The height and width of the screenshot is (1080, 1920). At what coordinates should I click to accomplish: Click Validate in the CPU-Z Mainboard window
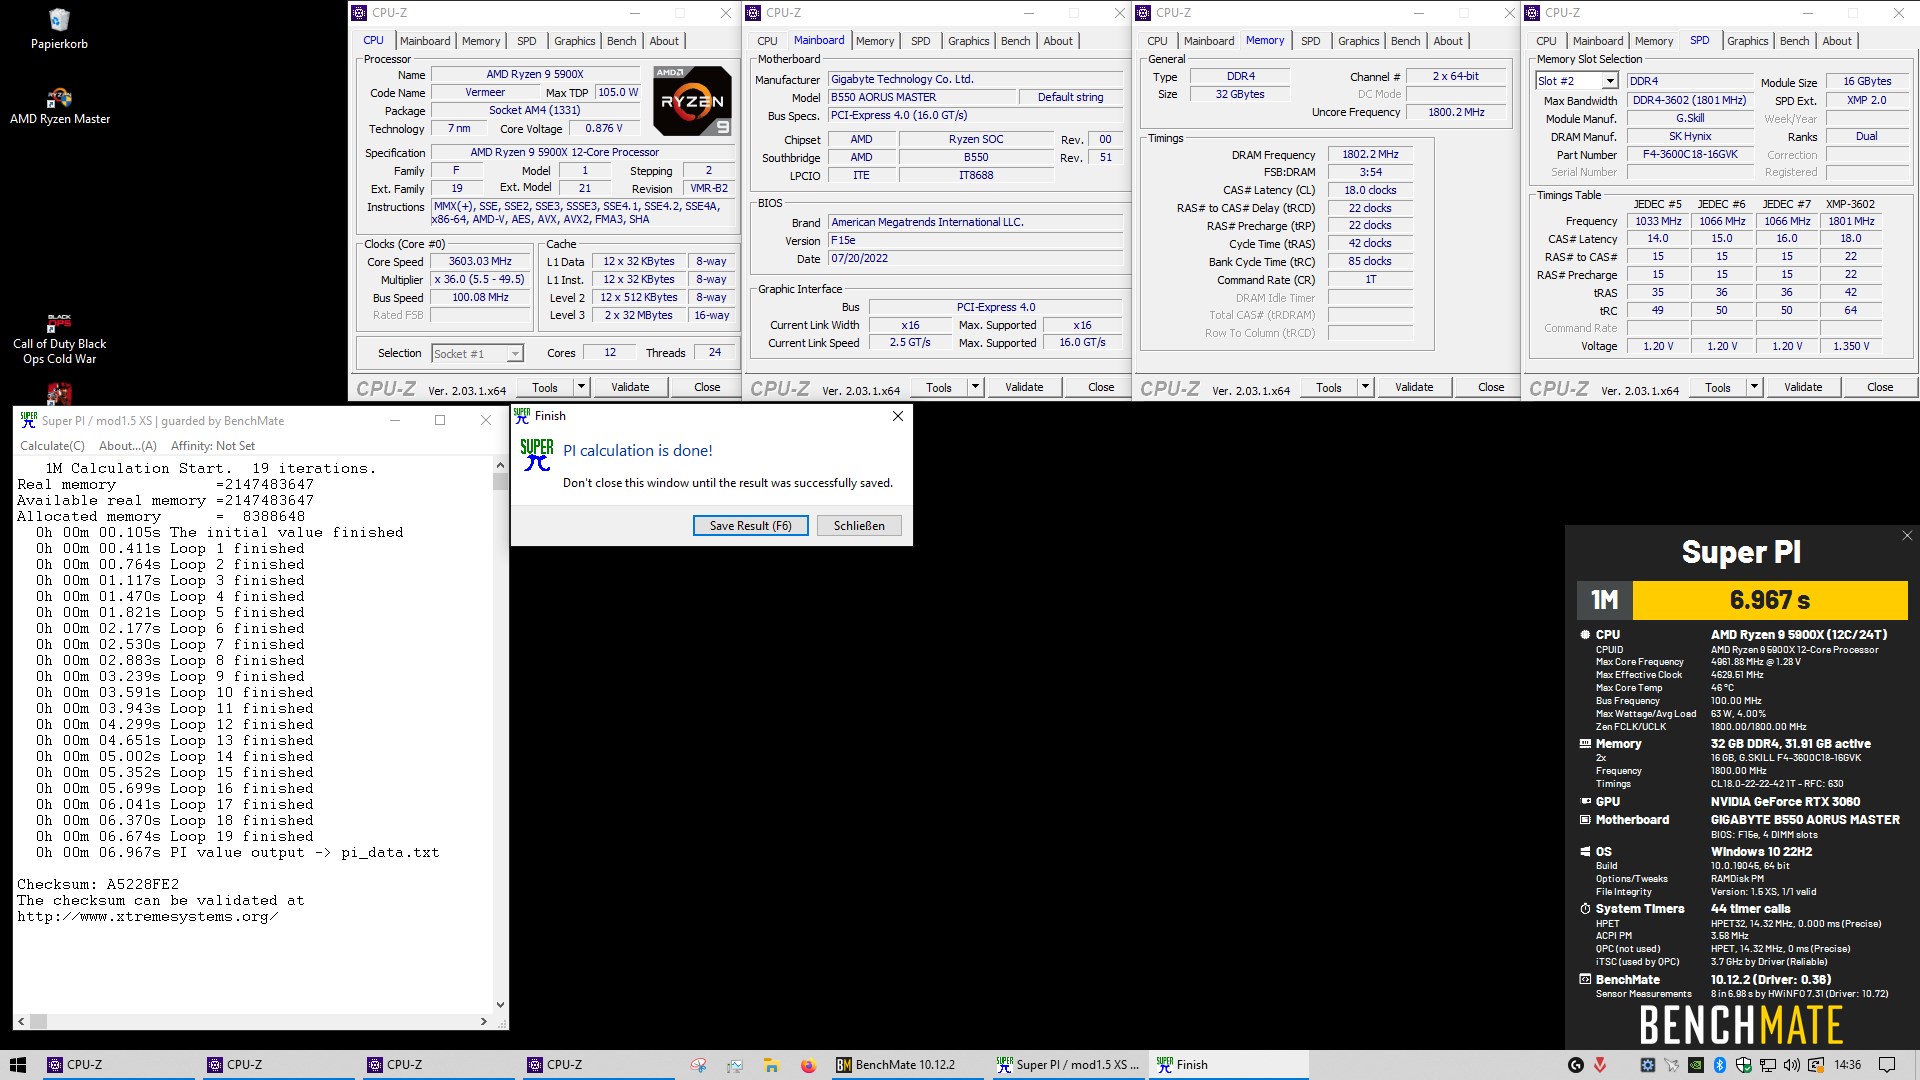pos(1024,387)
